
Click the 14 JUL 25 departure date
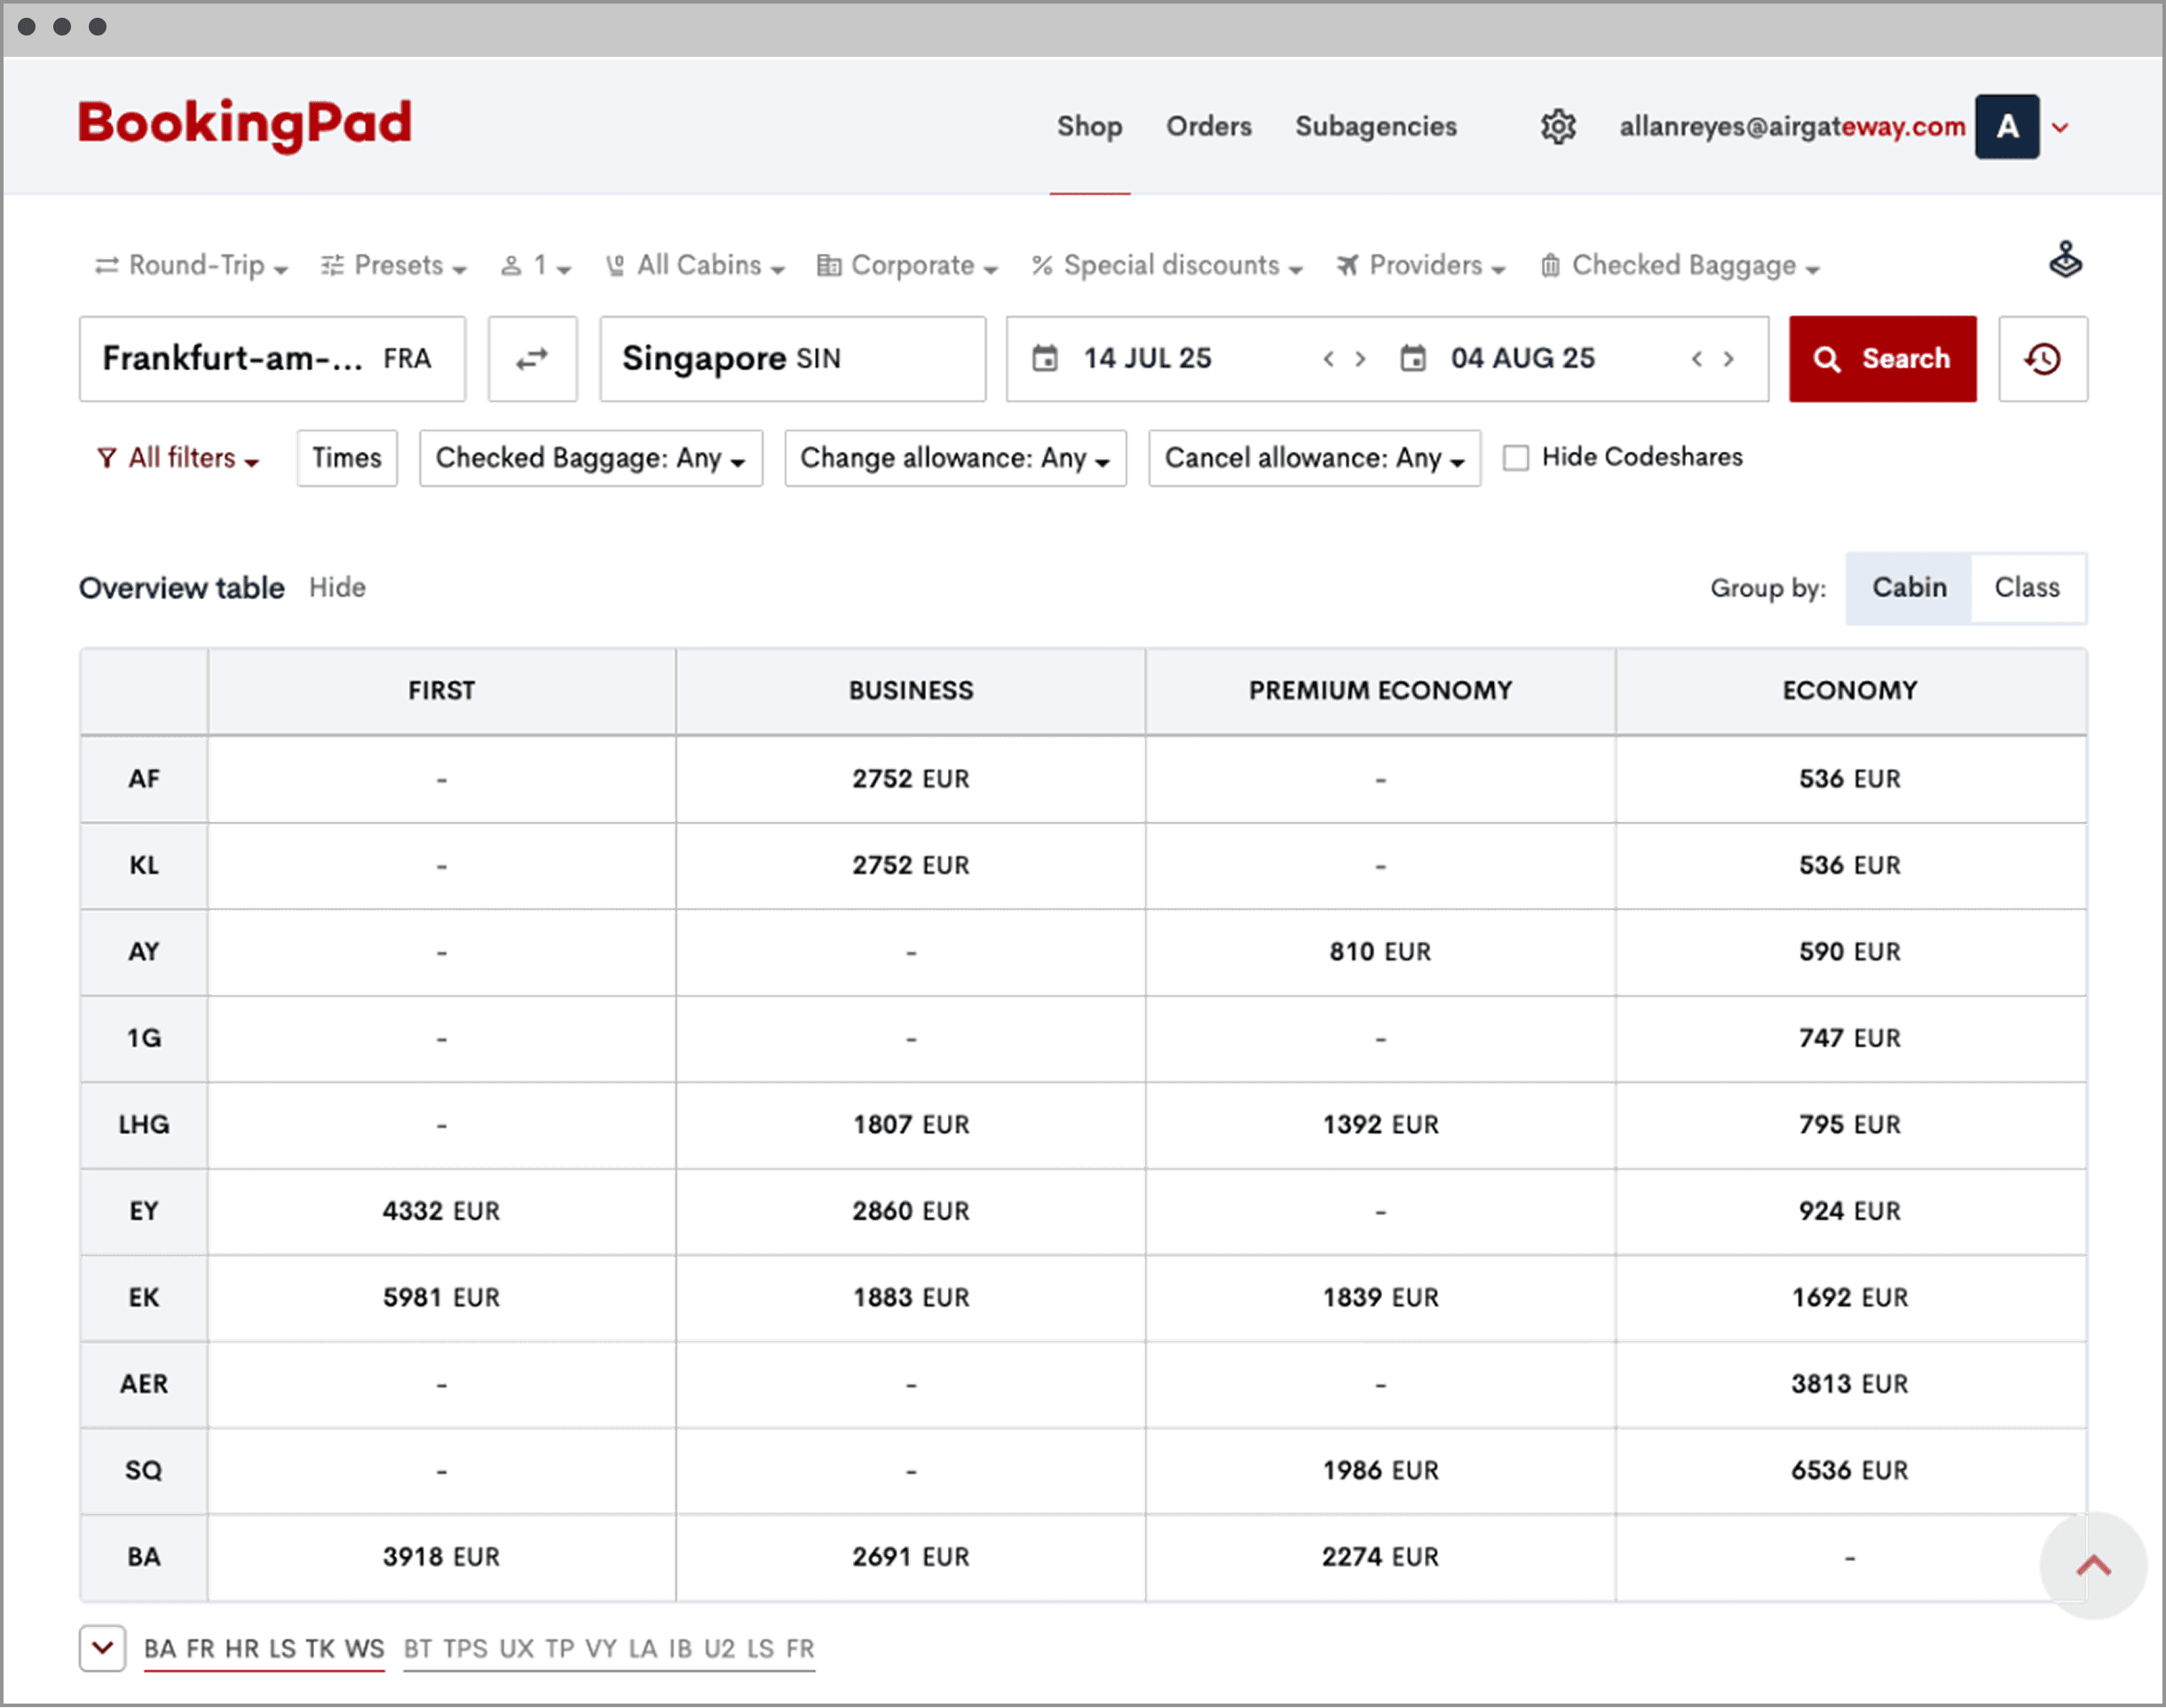pos(1146,358)
